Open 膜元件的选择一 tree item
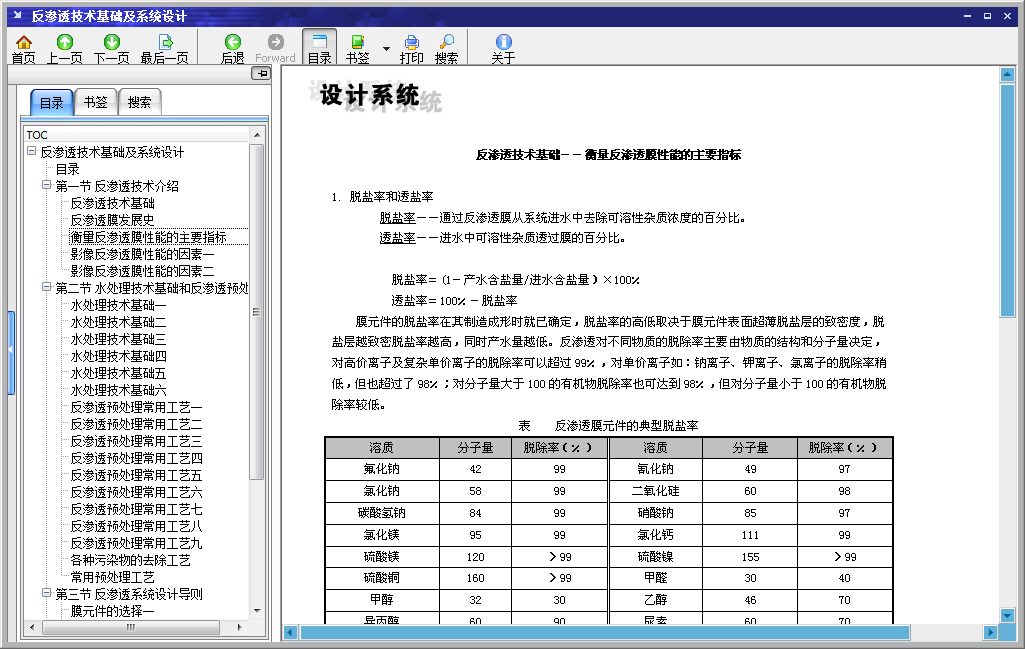1025x649 pixels. pos(112,611)
